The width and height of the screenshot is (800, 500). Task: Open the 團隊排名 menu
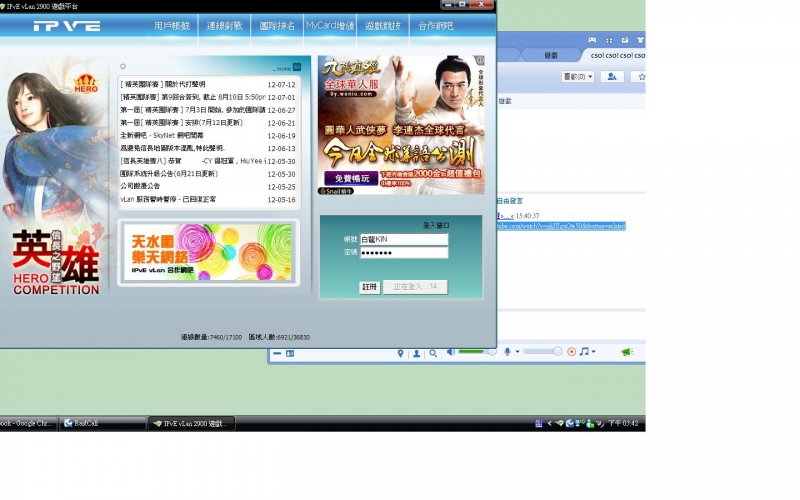coord(277,26)
